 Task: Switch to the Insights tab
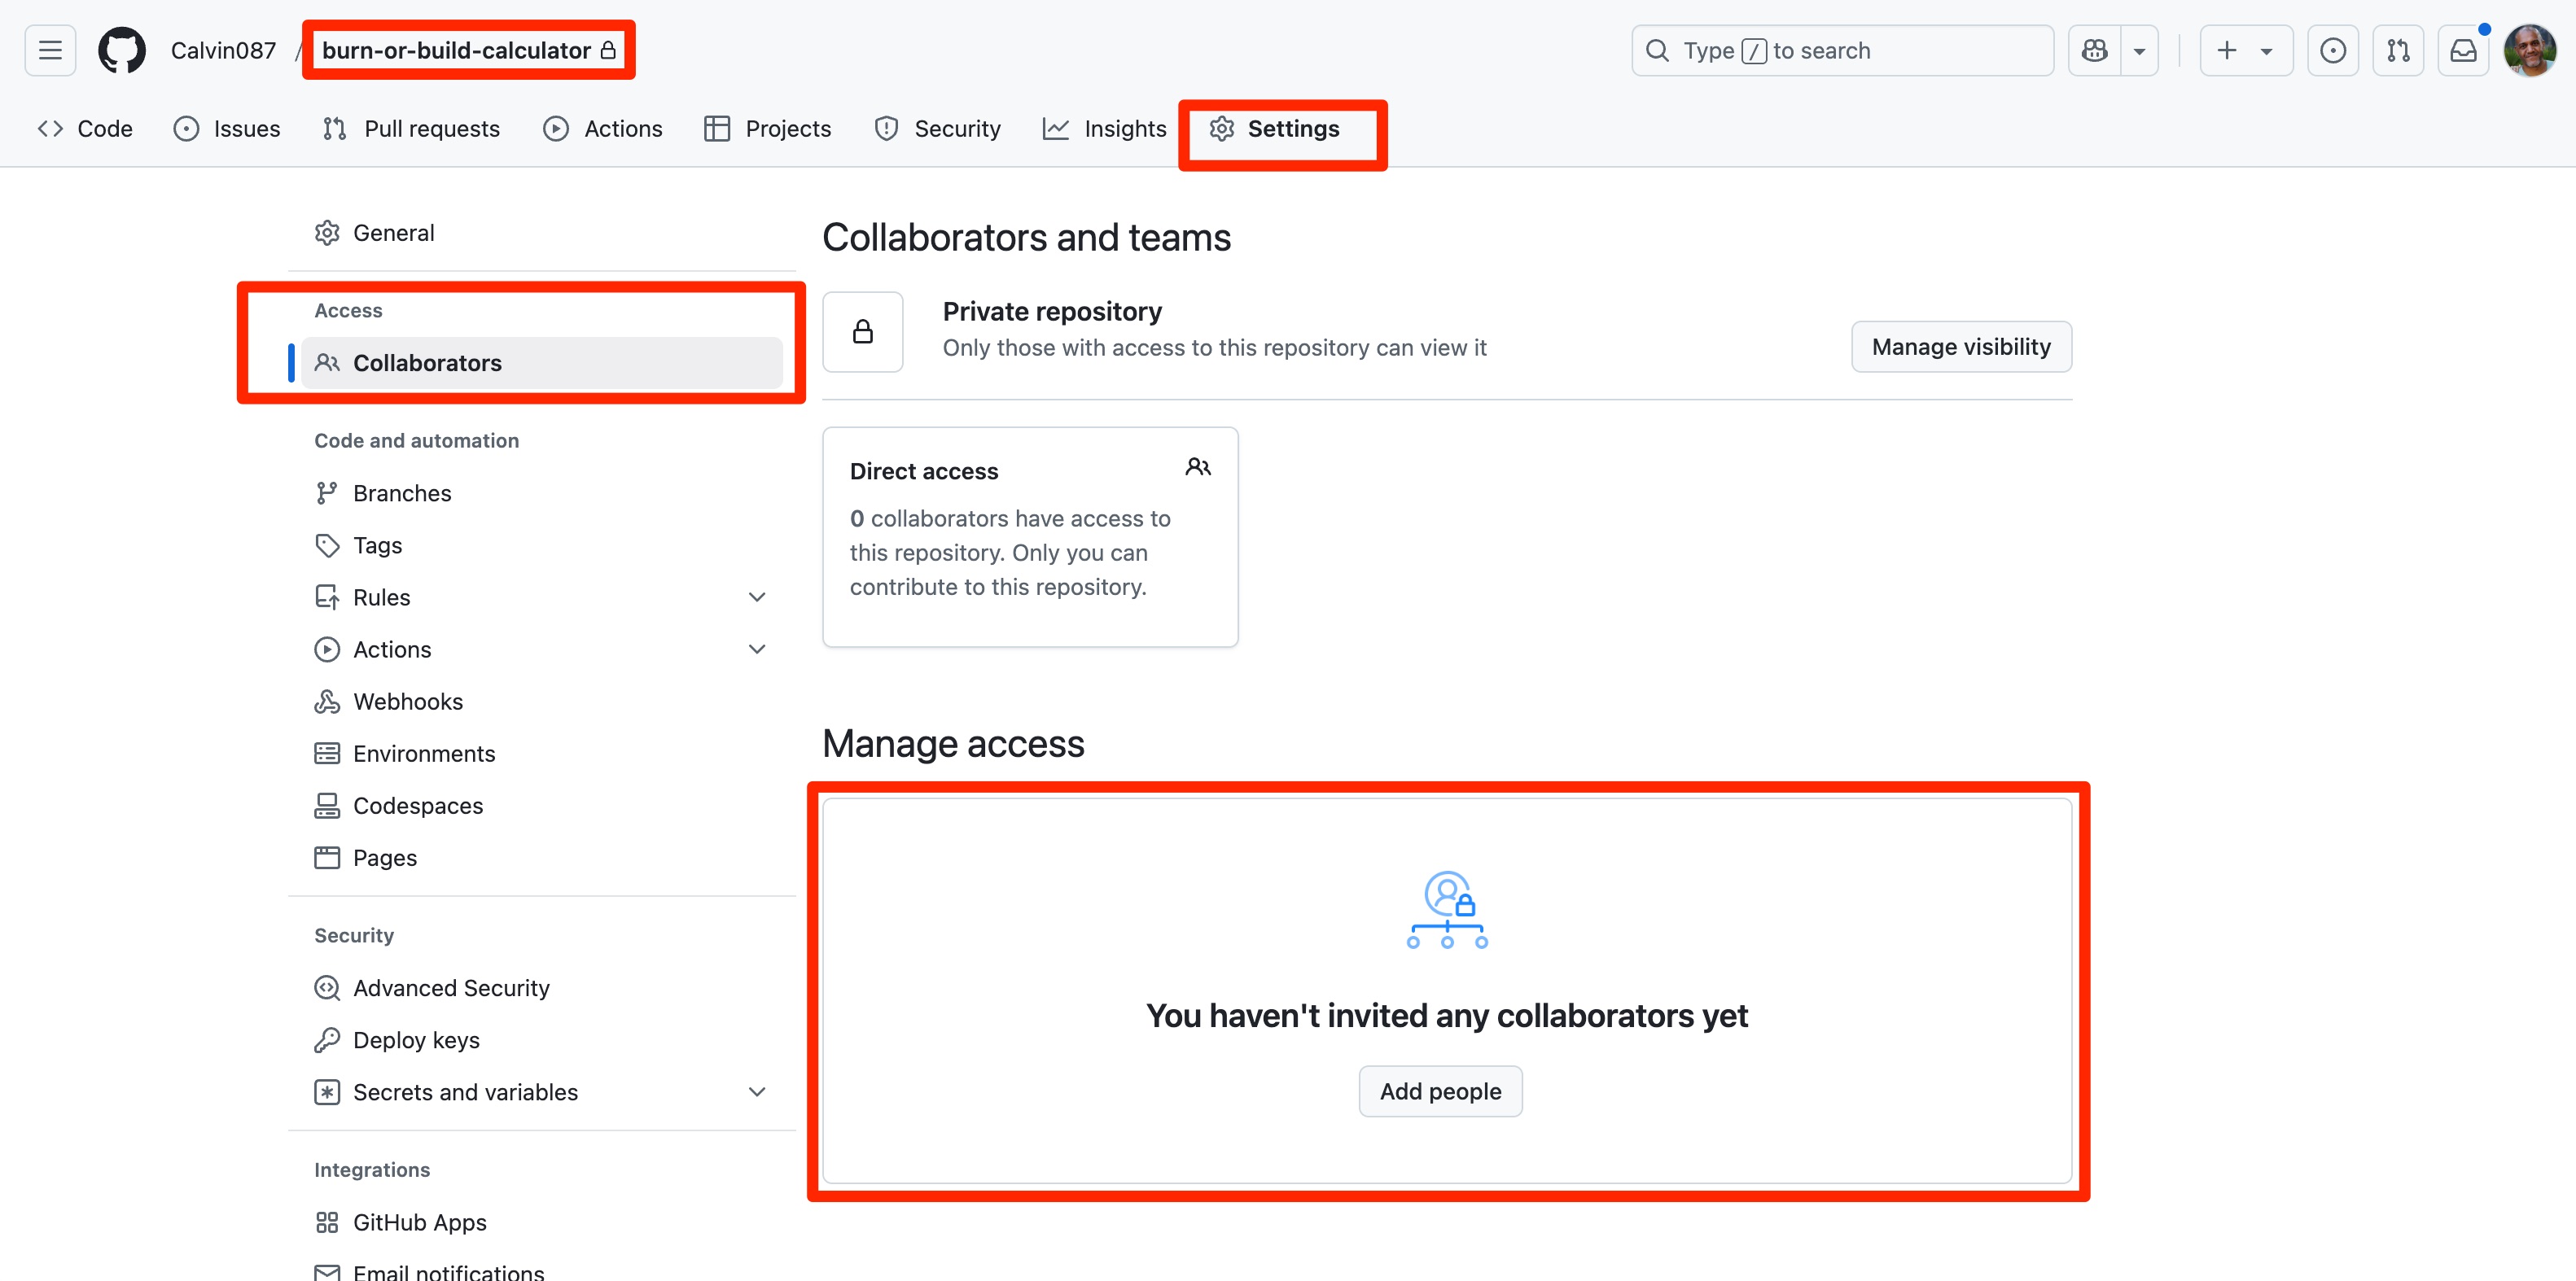pos(1104,129)
